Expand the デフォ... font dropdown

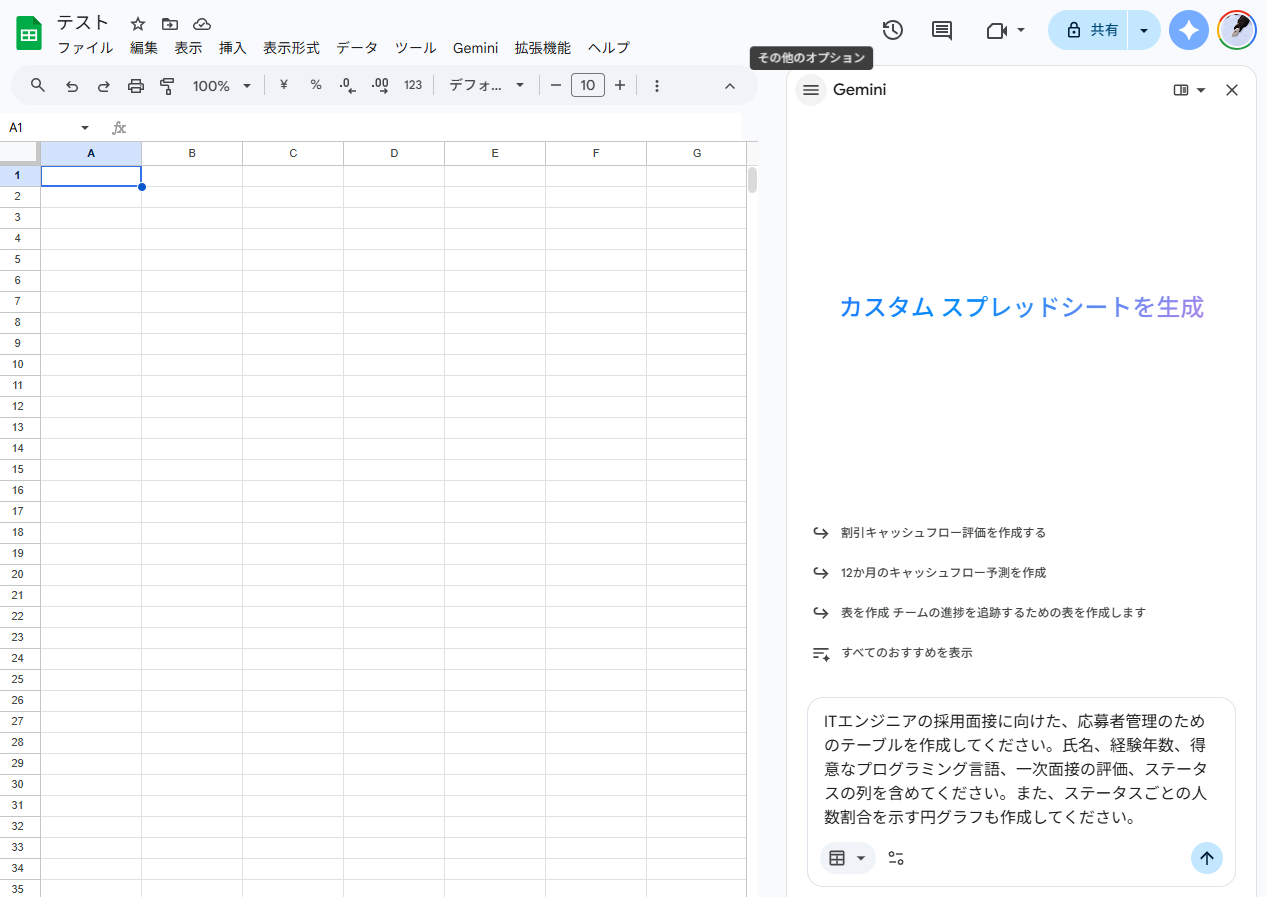coord(487,86)
